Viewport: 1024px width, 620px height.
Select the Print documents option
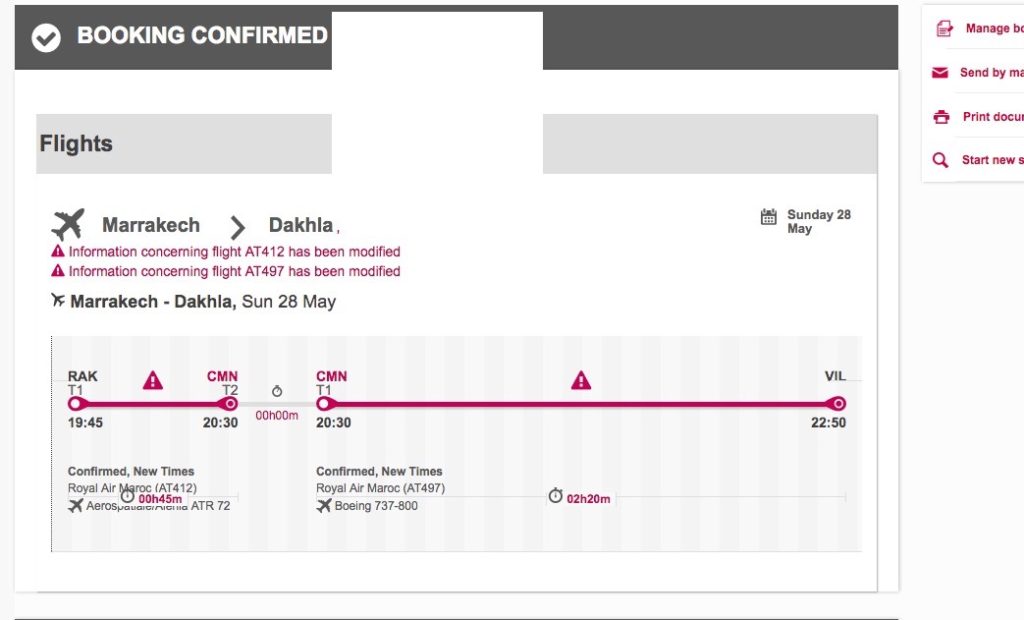992,117
